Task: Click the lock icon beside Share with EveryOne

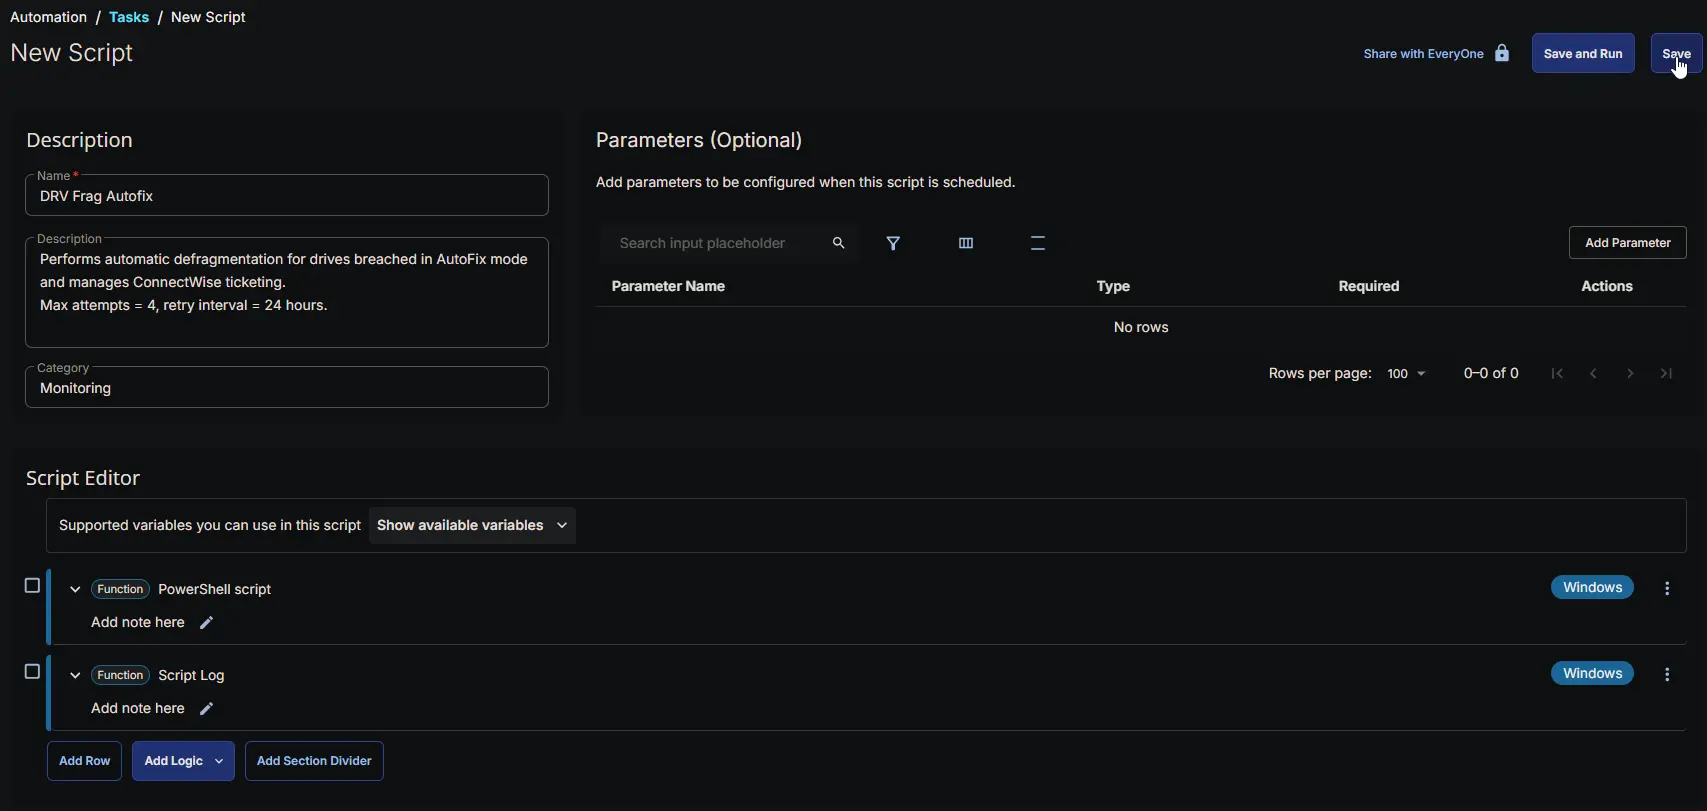Action: pyautogui.click(x=1502, y=53)
